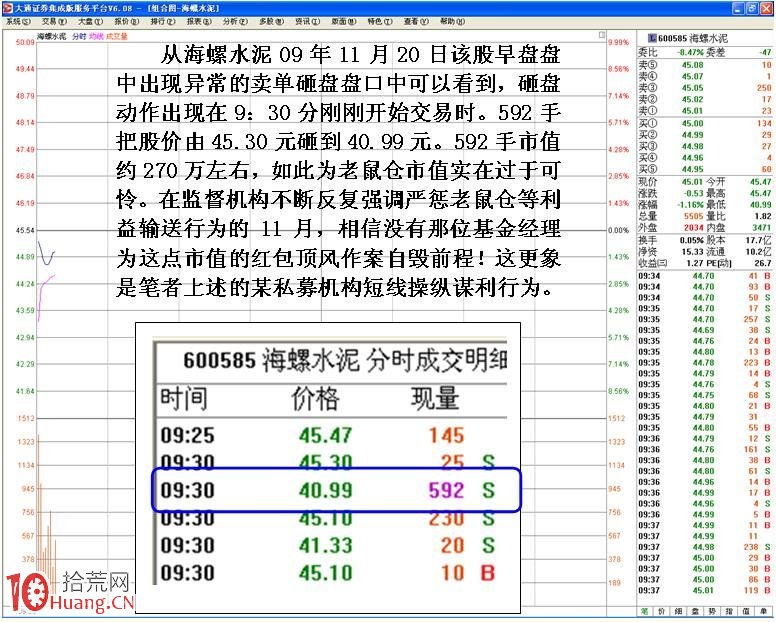776x622 pixels.
Task: Click the application icon in title bar
Action: [x=7, y=7]
